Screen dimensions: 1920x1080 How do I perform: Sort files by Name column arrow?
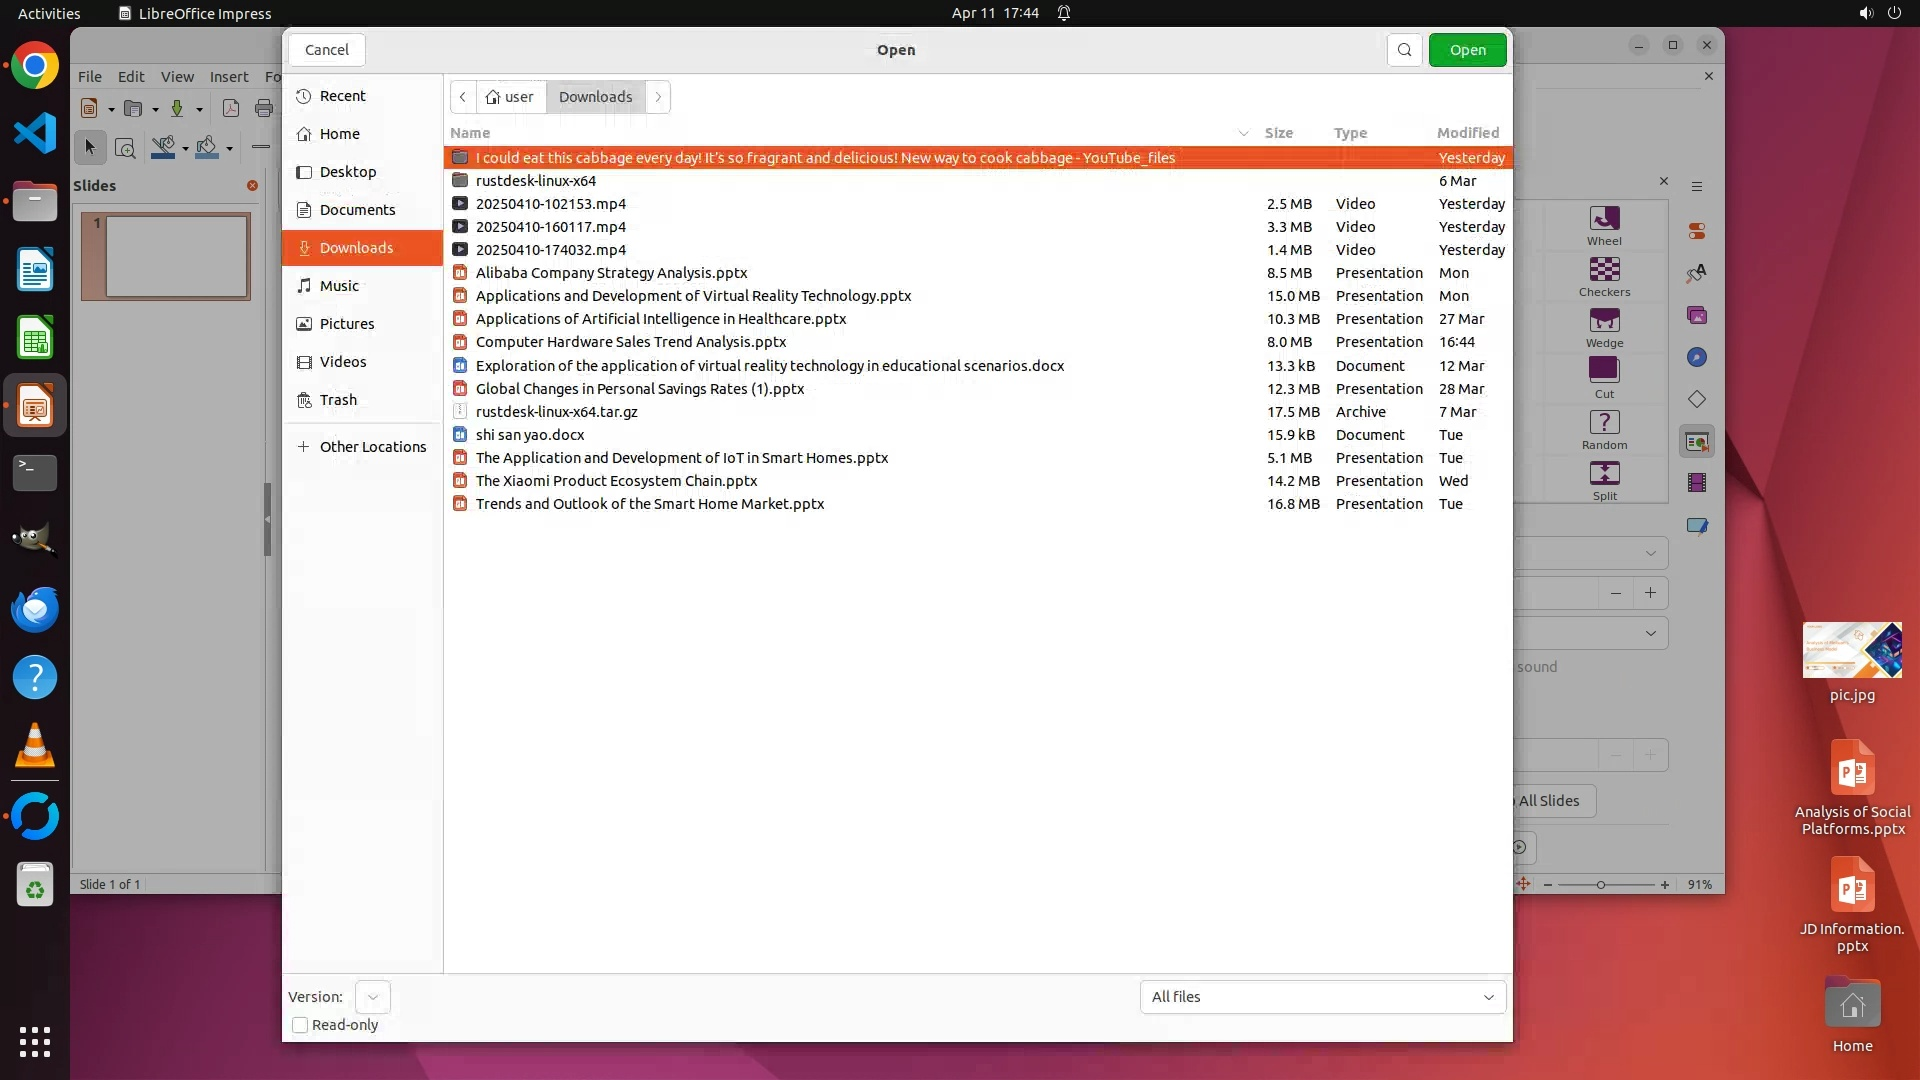1243,133
